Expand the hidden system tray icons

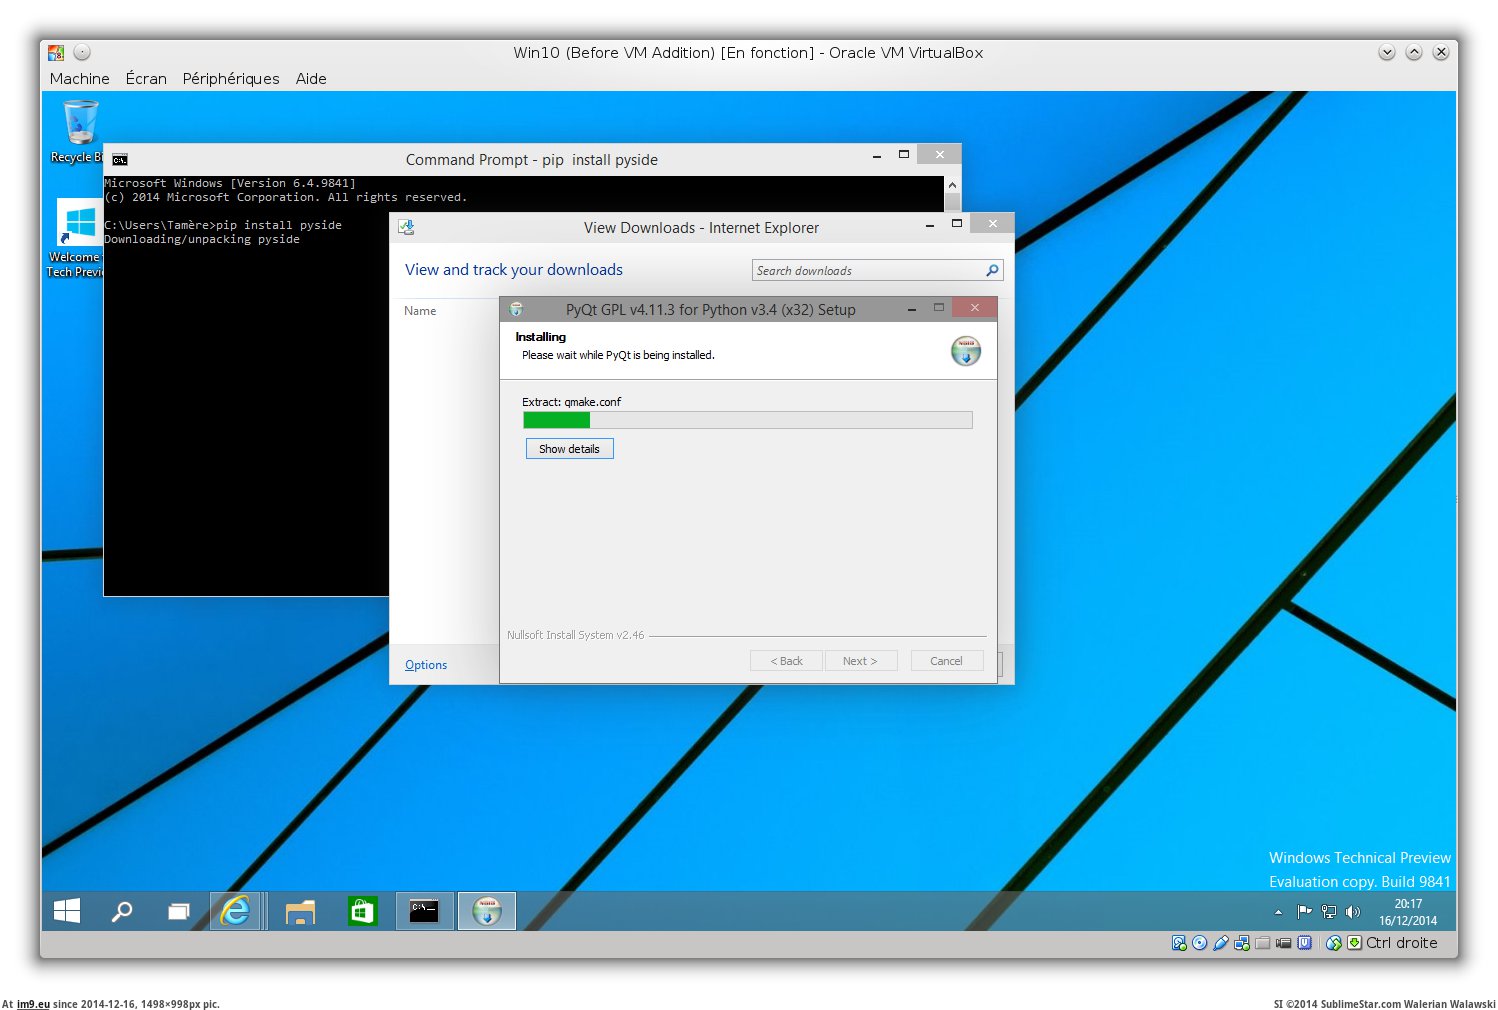click(1278, 912)
